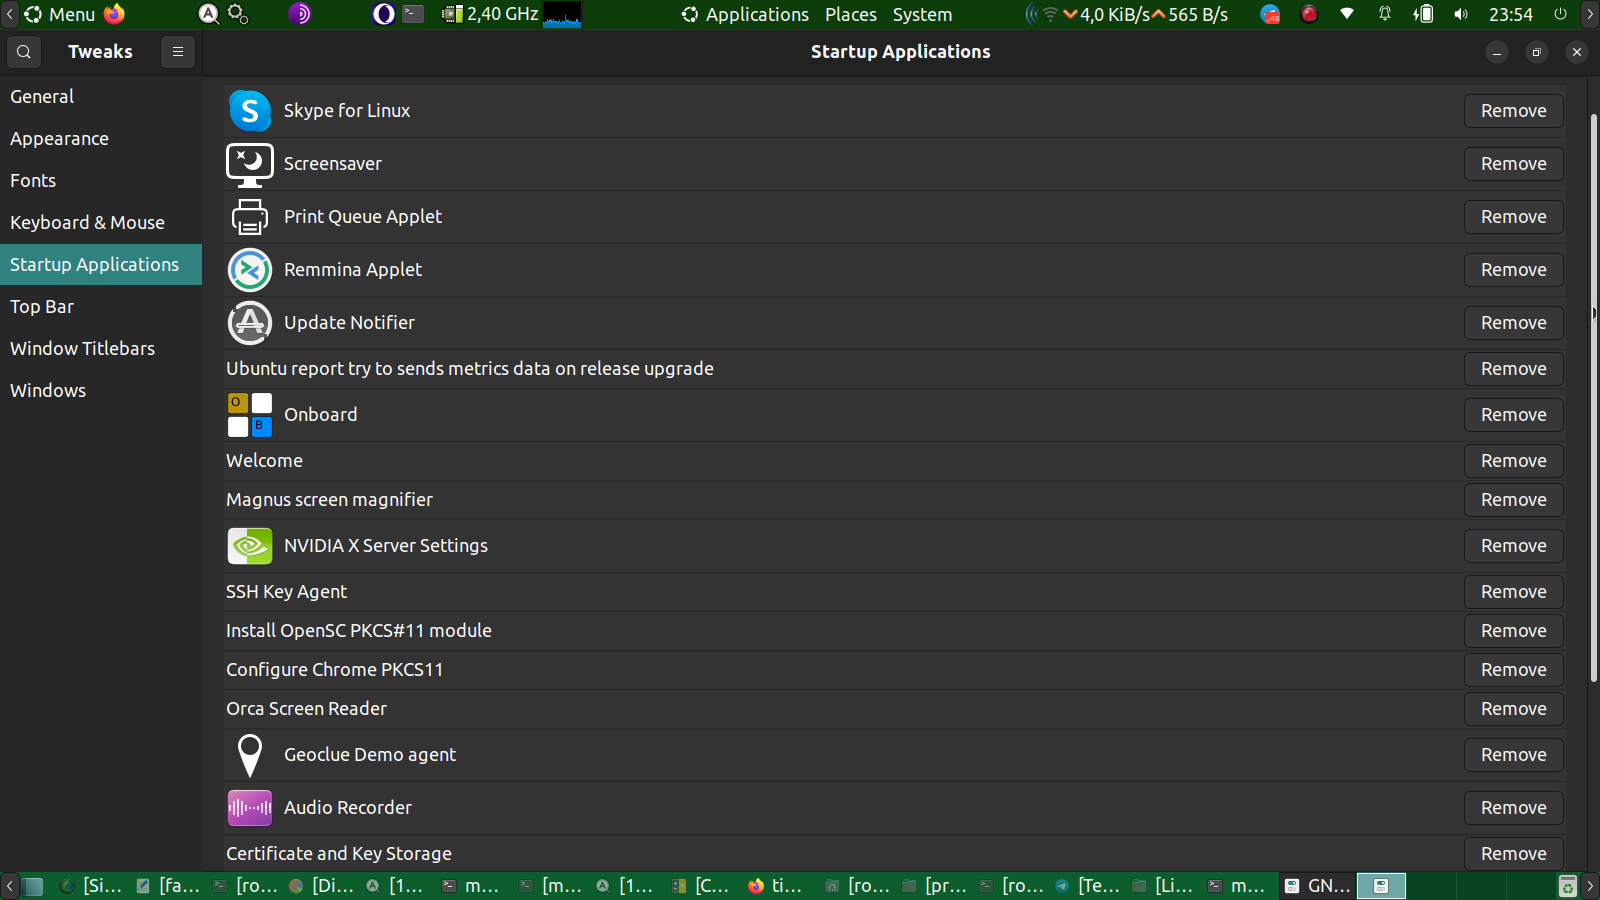Click the Onboard keyboard icon
The image size is (1600, 900).
(249, 415)
